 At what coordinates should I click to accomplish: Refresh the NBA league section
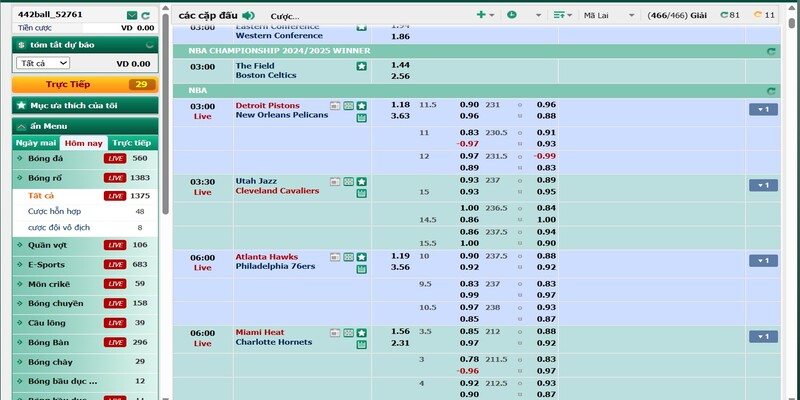pos(771,91)
